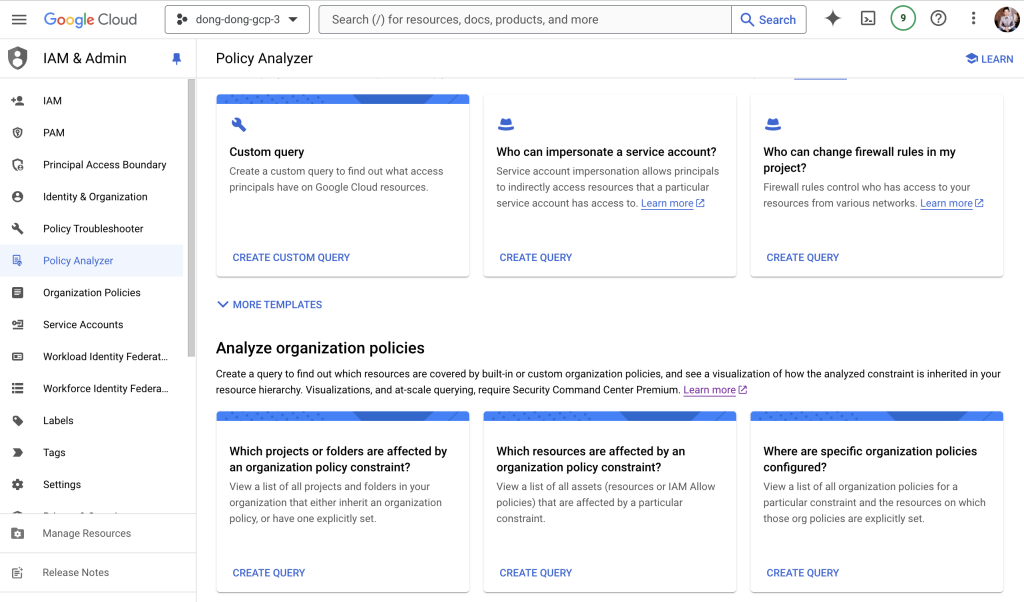The height and width of the screenshot is (602, 1024).
Task: Create query for service account impersonation
Action: [536, 257]
